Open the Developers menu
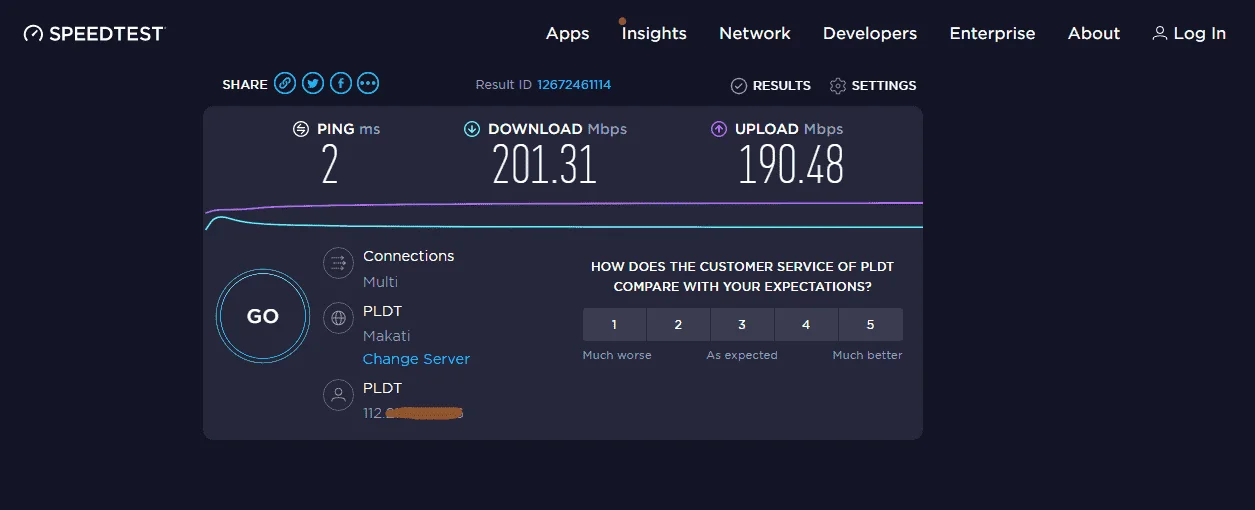 coord(870,33)
